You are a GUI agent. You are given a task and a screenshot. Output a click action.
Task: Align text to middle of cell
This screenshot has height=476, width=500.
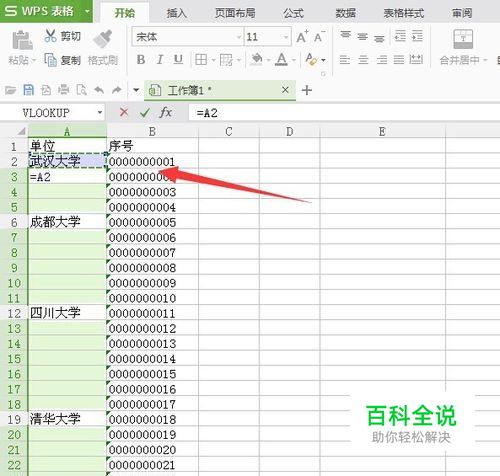(x=362, y=37)
